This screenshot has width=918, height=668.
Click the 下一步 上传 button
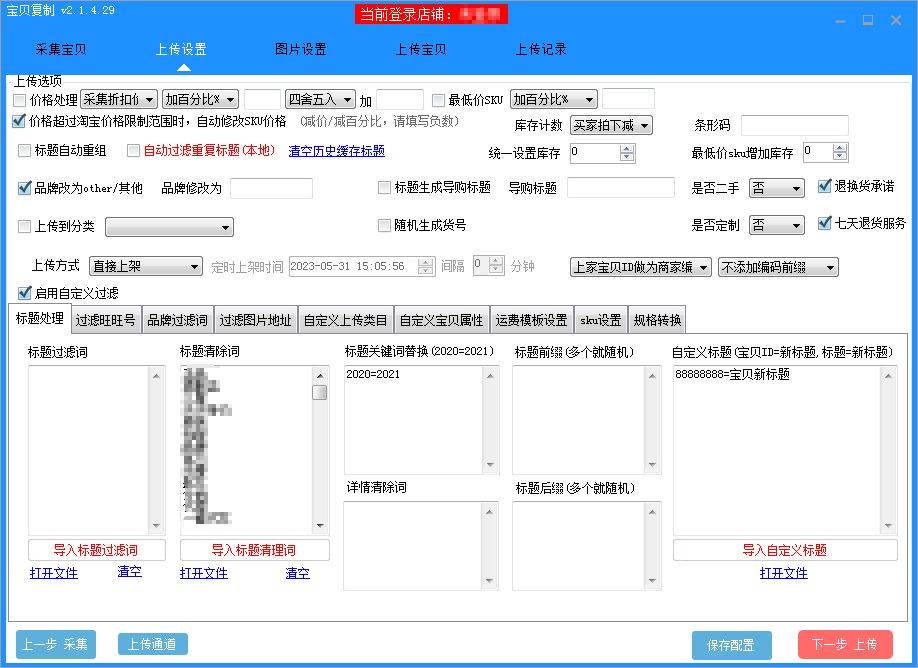coord(845,645)
